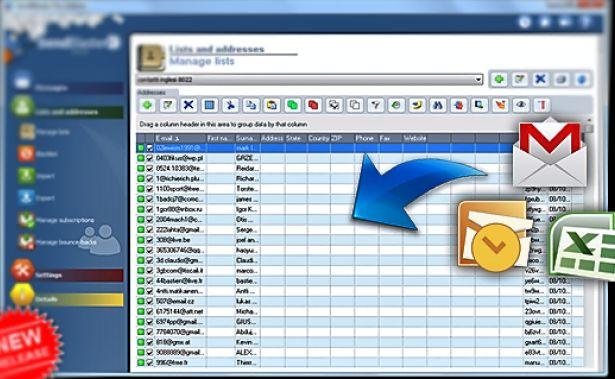Click the magnifier zoom toolbar icon
The width and height of the screenshot is (615, 379).
coord(479,105)
